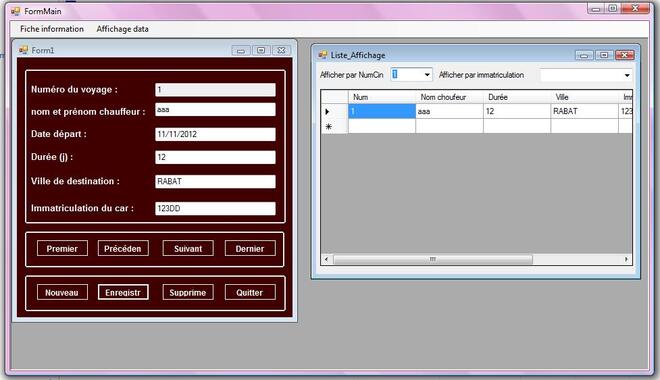Close the Liste_Affichage window
660x380 pixels.
coord(625,55)
